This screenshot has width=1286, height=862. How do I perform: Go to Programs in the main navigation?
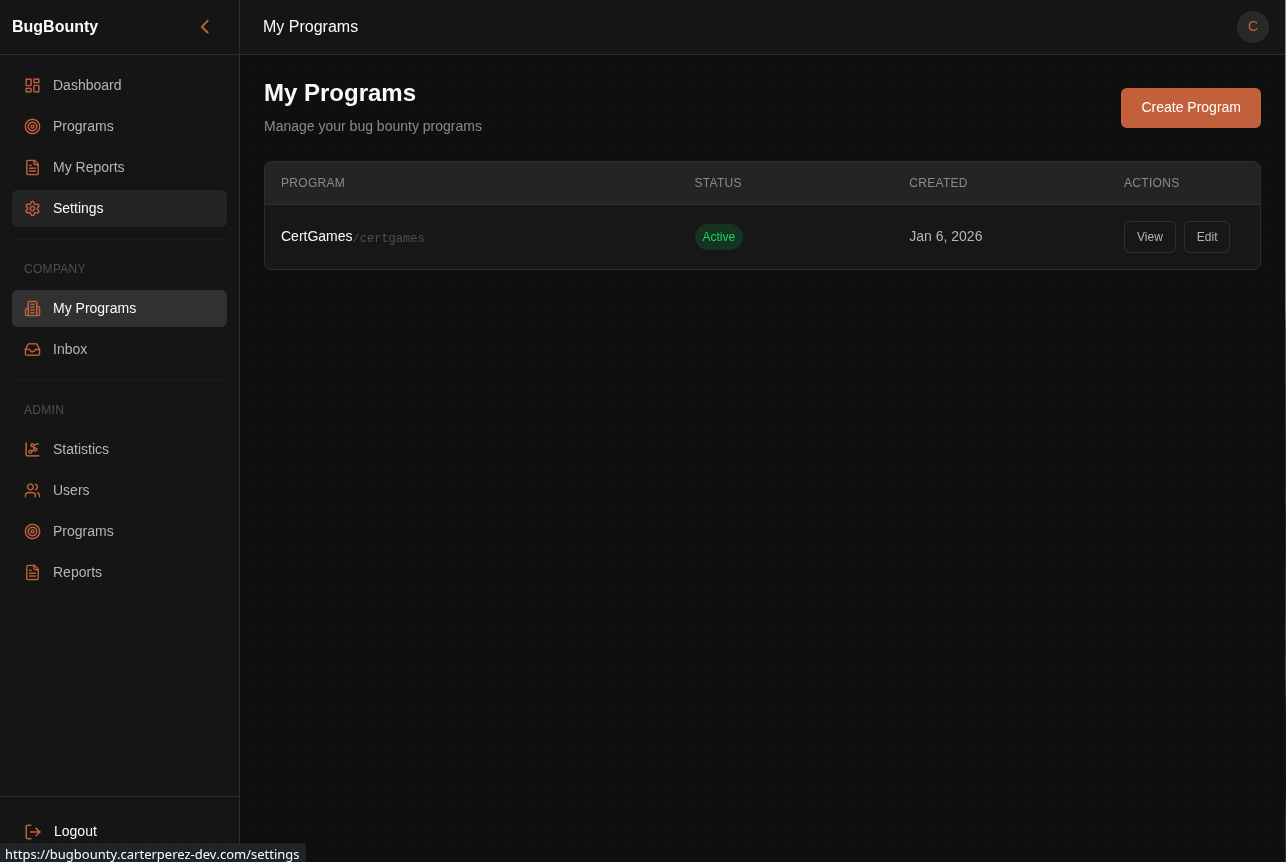119,127
